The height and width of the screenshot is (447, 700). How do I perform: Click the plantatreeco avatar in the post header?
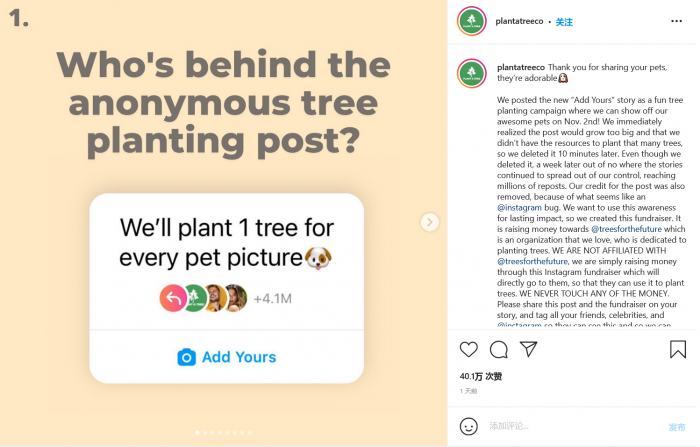(472, 21)
